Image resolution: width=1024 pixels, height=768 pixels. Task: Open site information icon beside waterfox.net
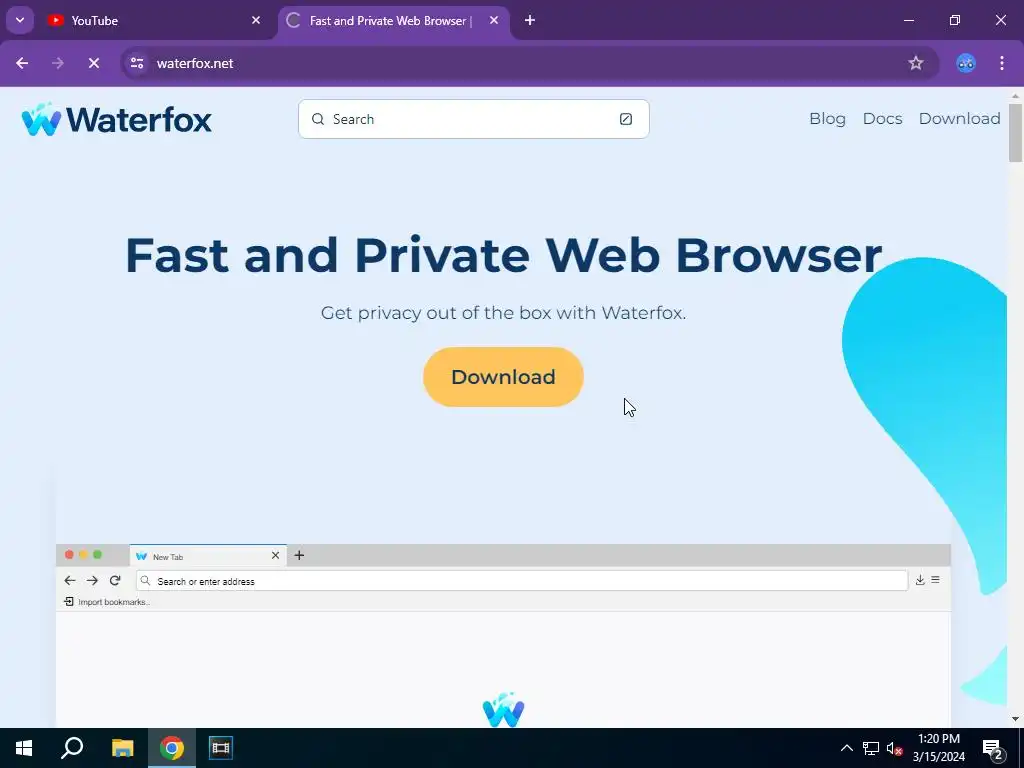(137, 63)
